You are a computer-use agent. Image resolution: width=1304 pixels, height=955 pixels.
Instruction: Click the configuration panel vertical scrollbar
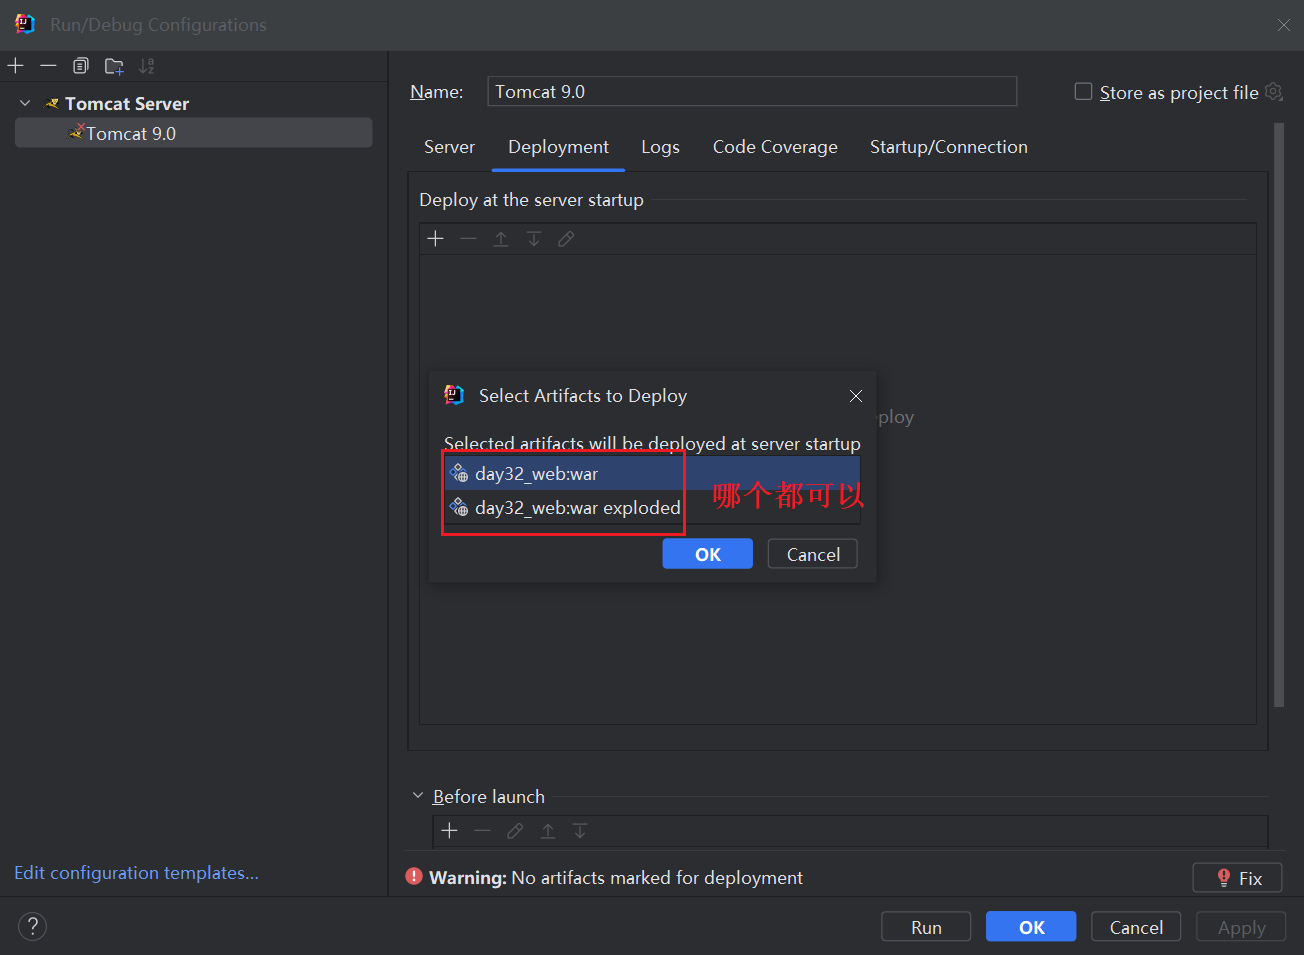pos(1279,415)
